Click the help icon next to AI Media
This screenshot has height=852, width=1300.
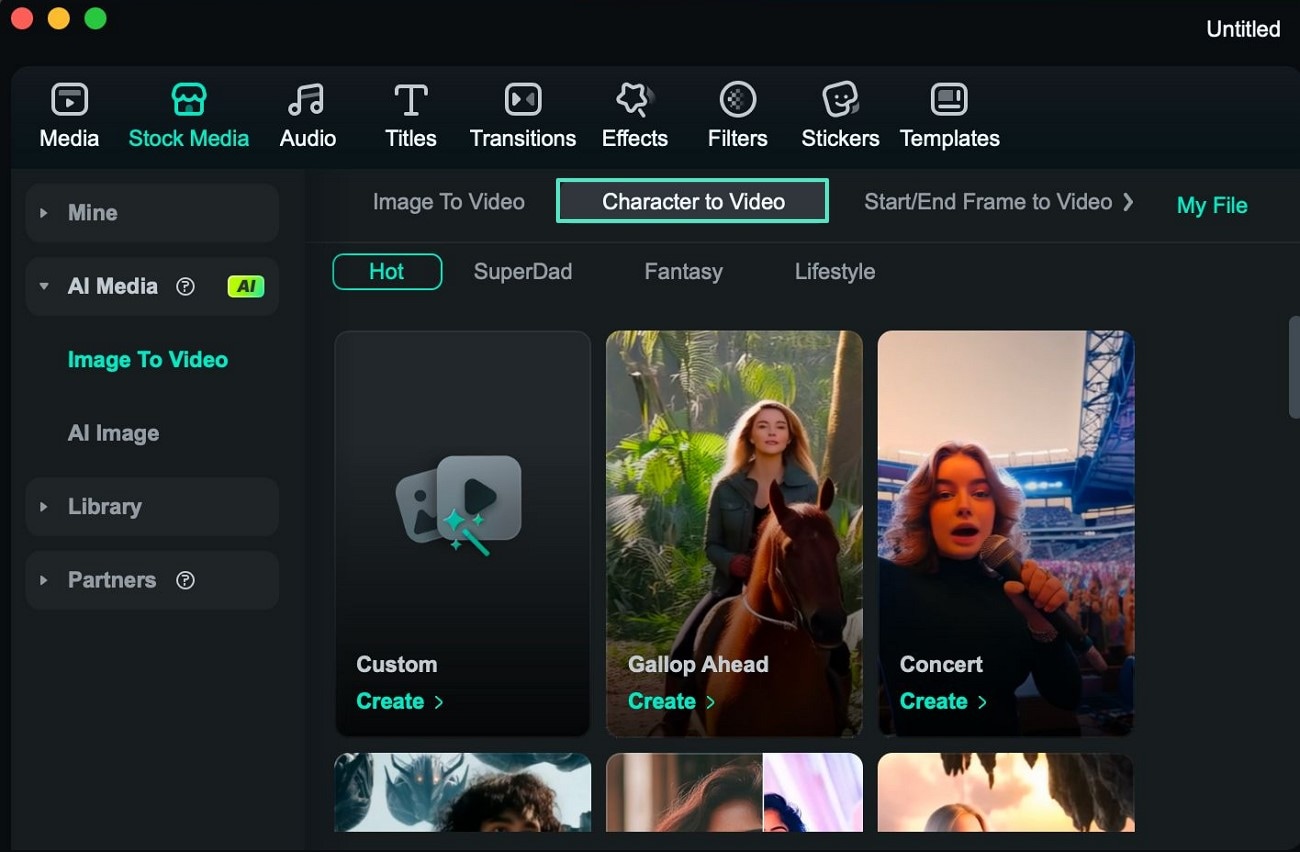[x=185, y=286]
